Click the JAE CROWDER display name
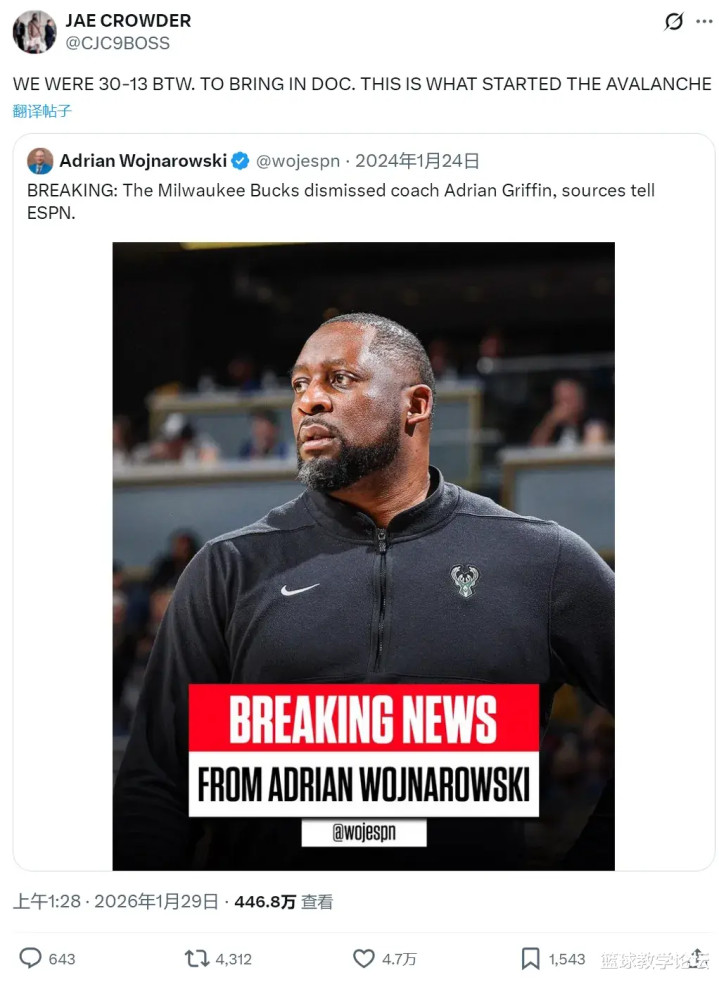The height and width of the screenshot is (982, 719). click(x=128, y=21)
